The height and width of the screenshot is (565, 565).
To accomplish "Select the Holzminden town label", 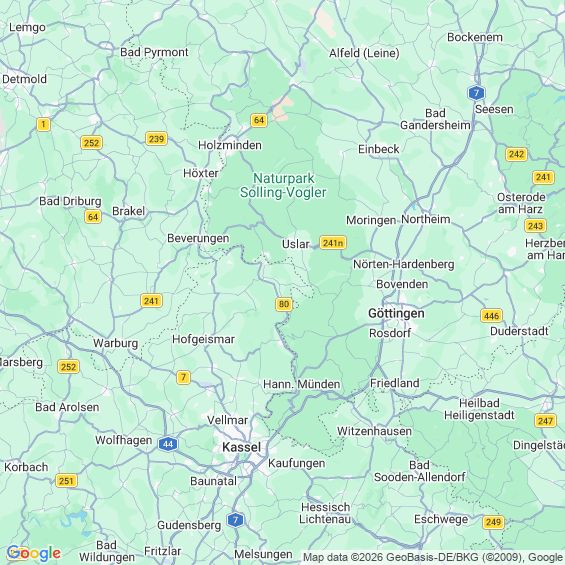I will tap(230, 145).
